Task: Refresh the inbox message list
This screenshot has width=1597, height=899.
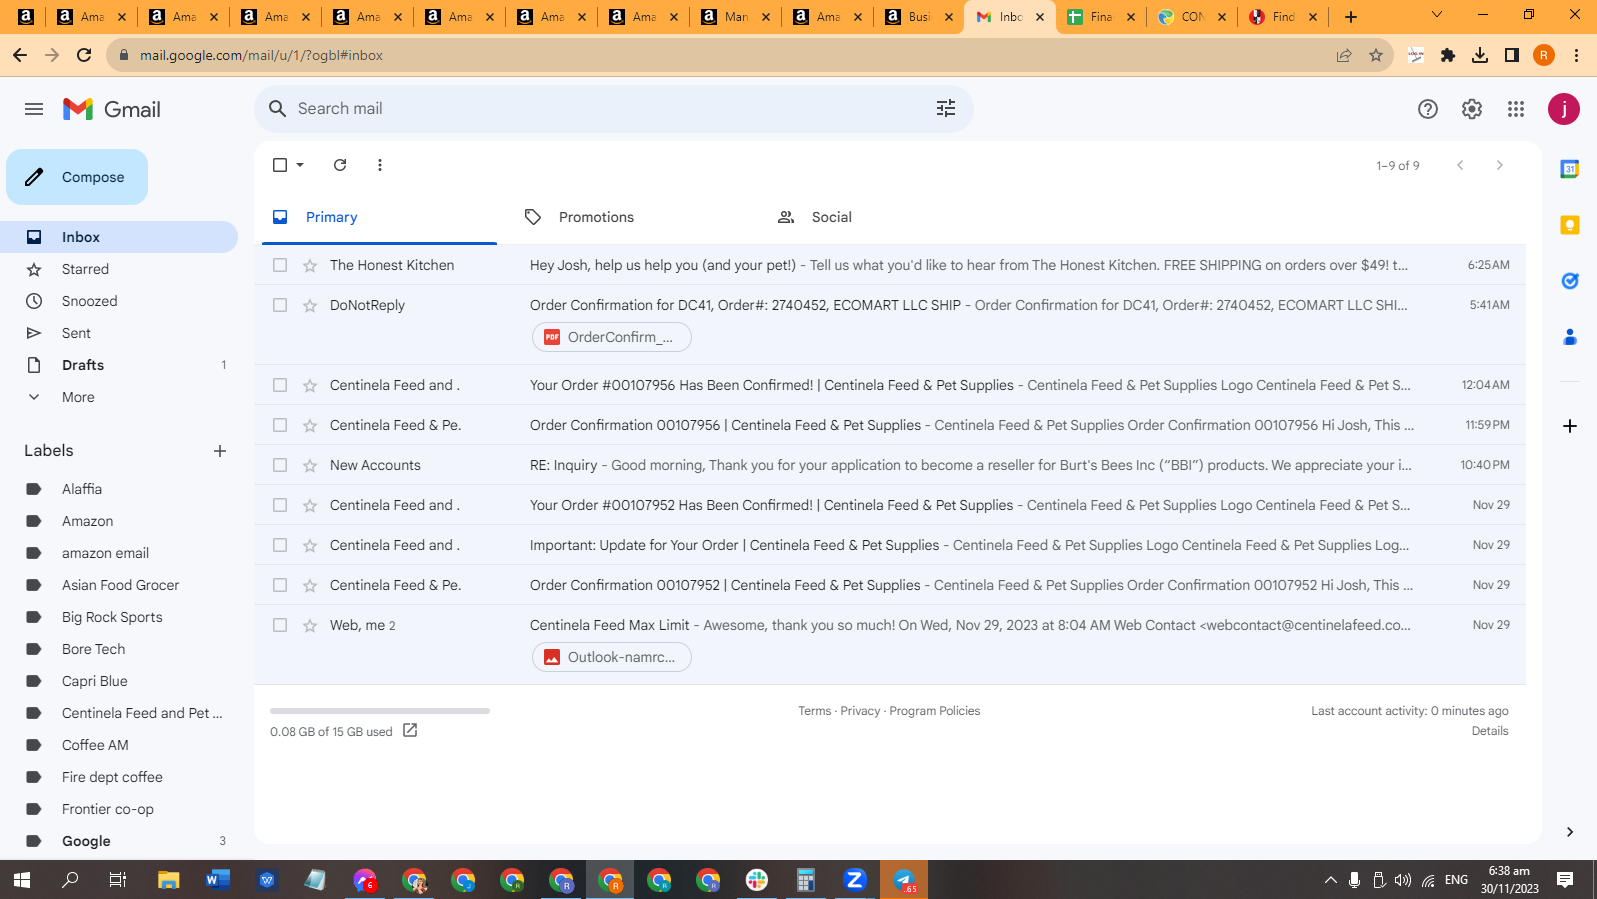Action: pos(340,165)
